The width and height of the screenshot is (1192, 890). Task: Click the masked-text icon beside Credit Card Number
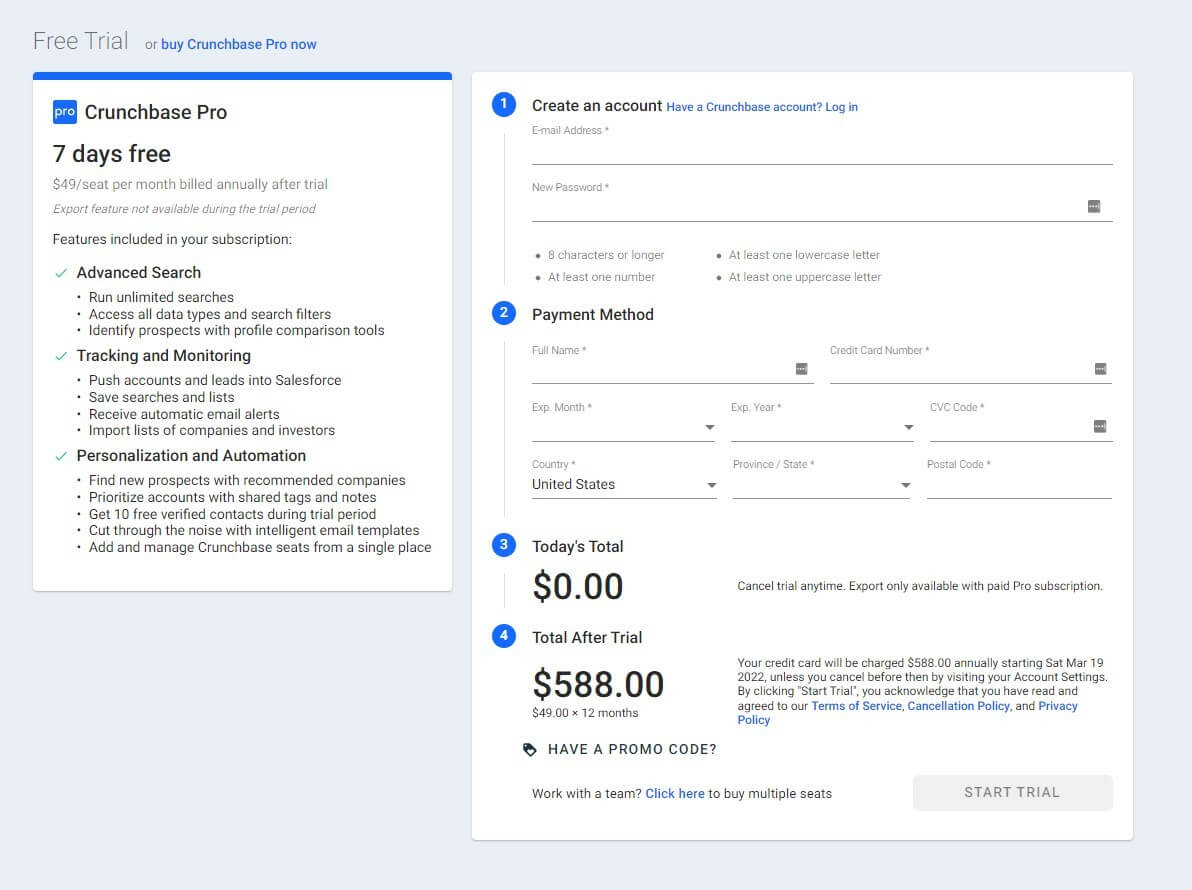pos(1102,368)
